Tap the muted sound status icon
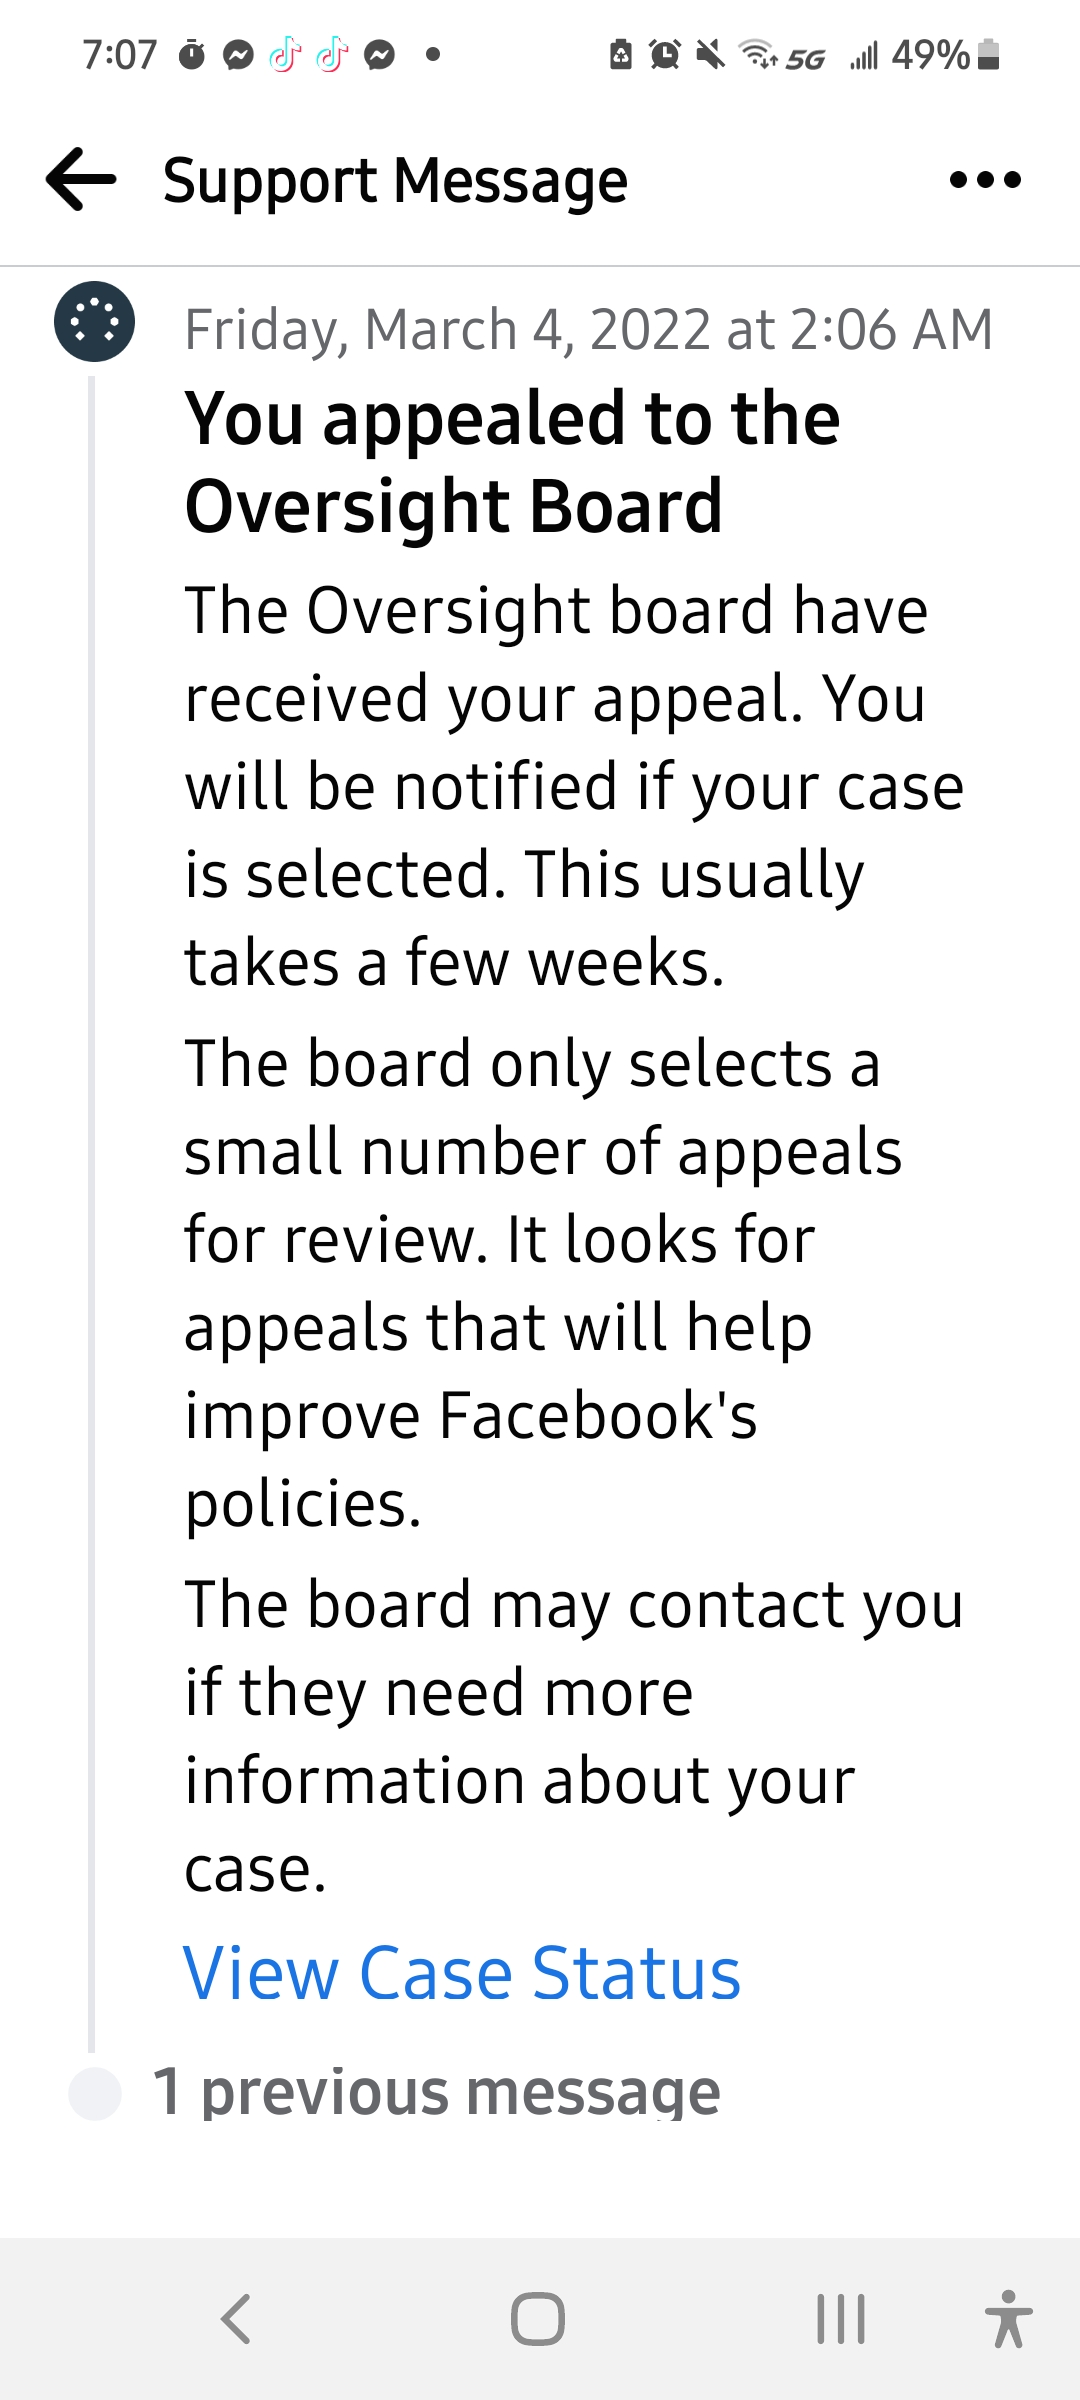 (x=708, y=55)
